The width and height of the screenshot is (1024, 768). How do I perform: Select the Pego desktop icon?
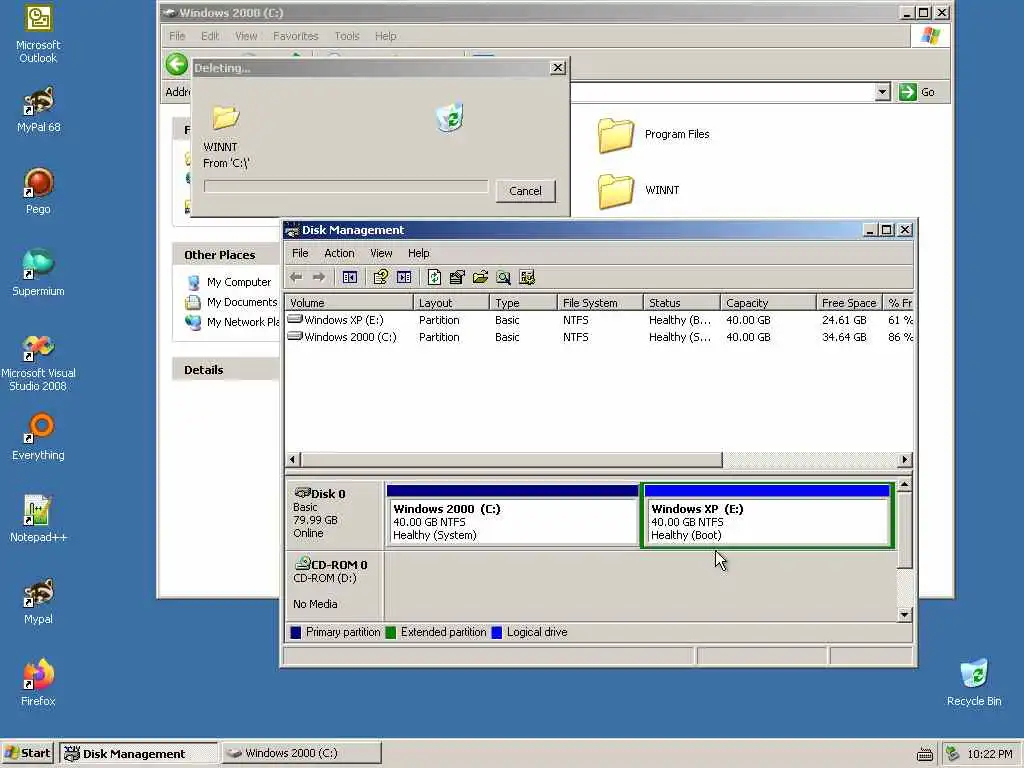tap(38, 191)
